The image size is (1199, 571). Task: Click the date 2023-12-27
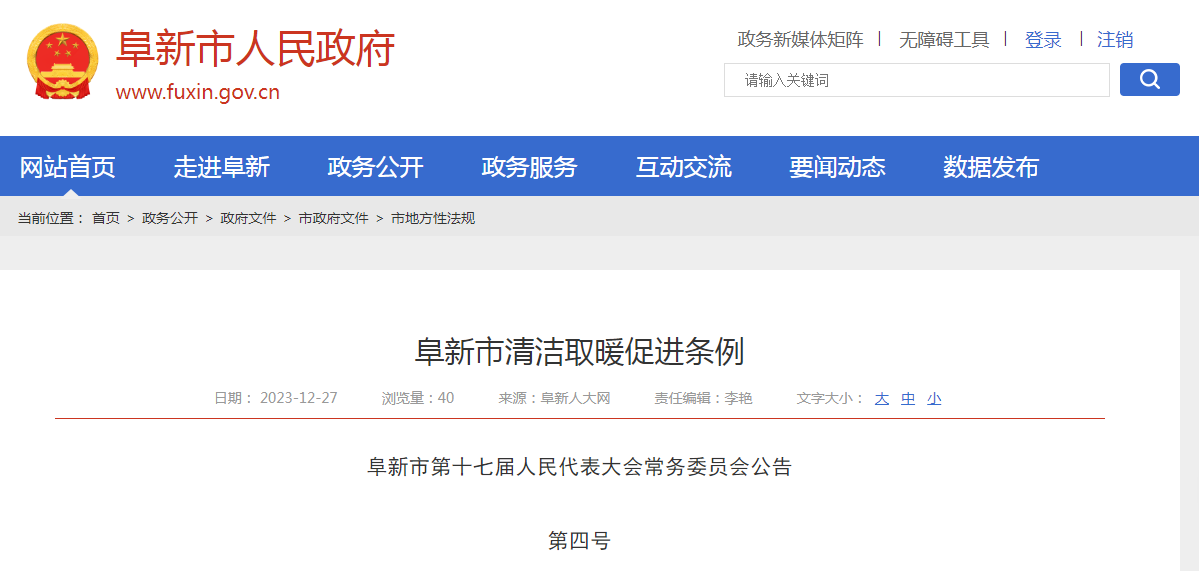(298, 398)
